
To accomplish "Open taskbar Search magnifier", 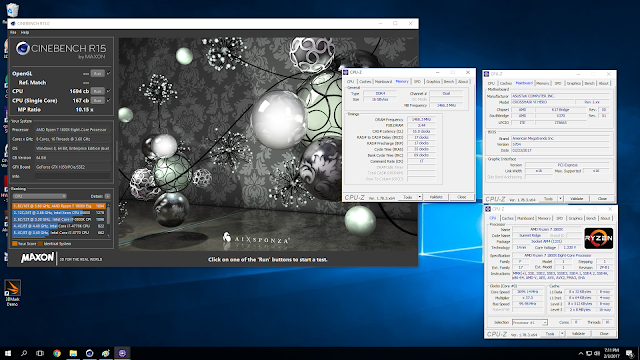I will [24, 353].
